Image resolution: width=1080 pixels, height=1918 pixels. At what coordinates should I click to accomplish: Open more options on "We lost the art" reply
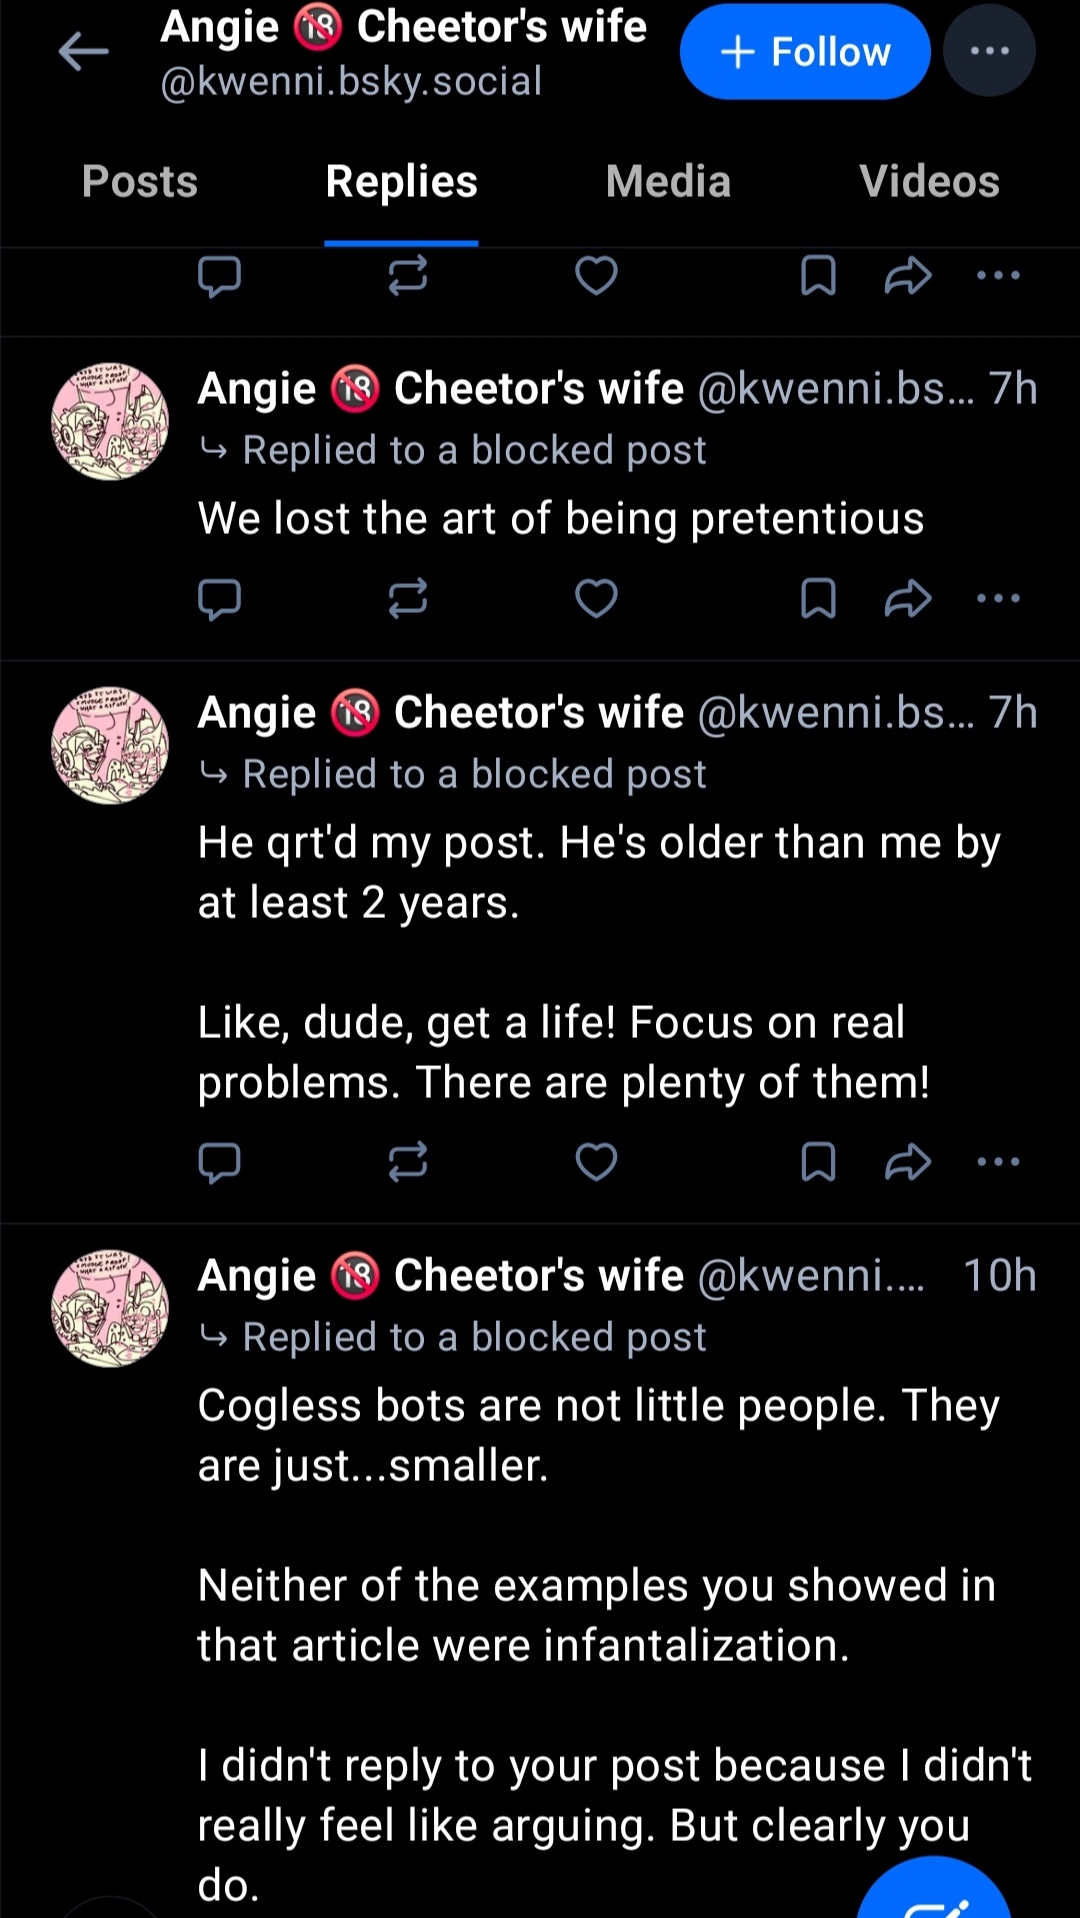click(x=998, y=599)
